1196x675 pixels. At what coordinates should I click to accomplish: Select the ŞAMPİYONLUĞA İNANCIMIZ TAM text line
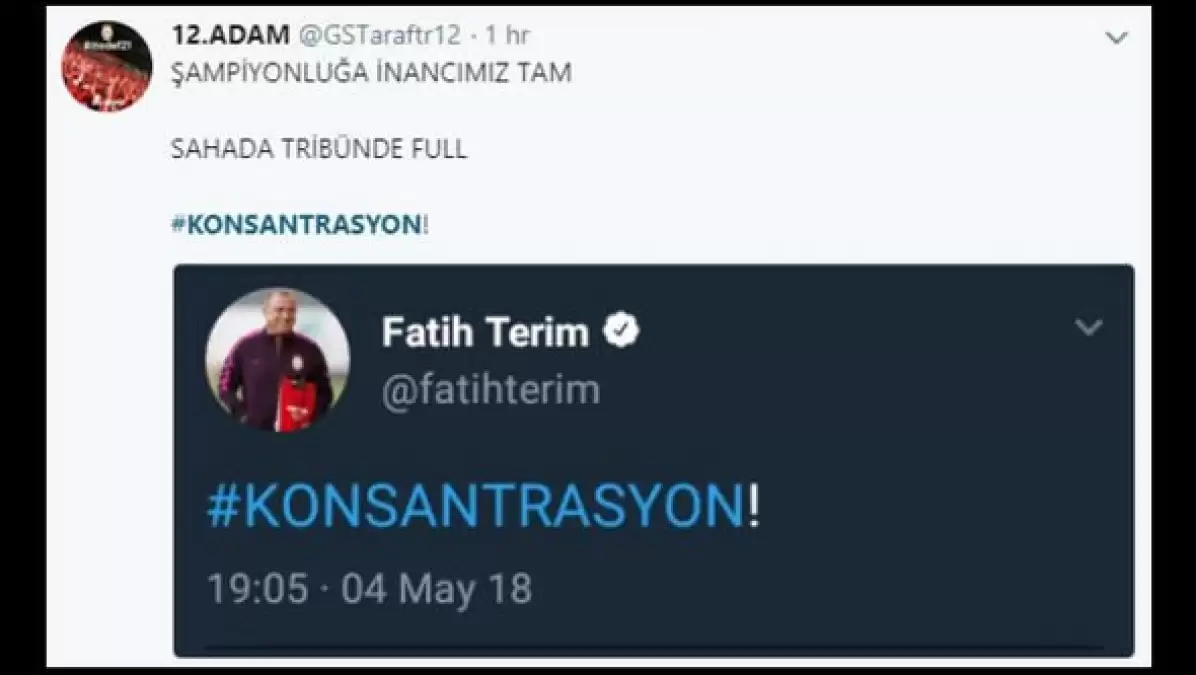point(371,72)
